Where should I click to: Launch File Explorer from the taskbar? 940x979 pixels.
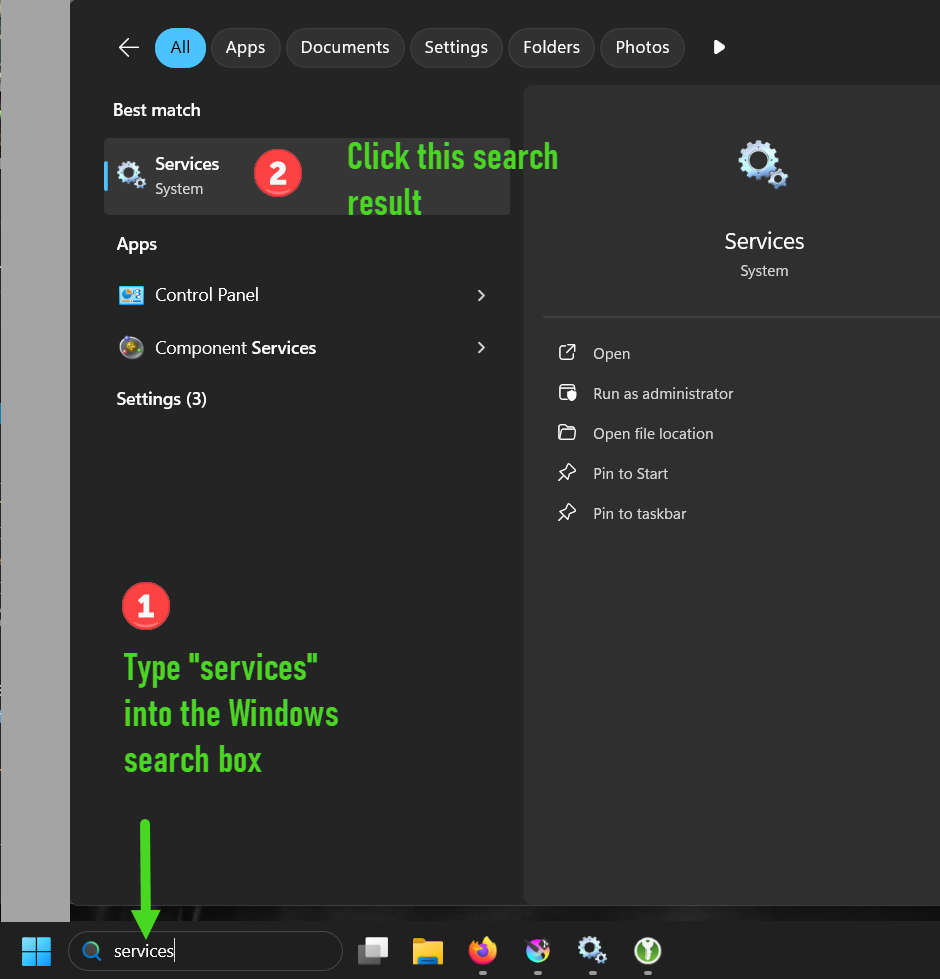(x=428, y=950)
